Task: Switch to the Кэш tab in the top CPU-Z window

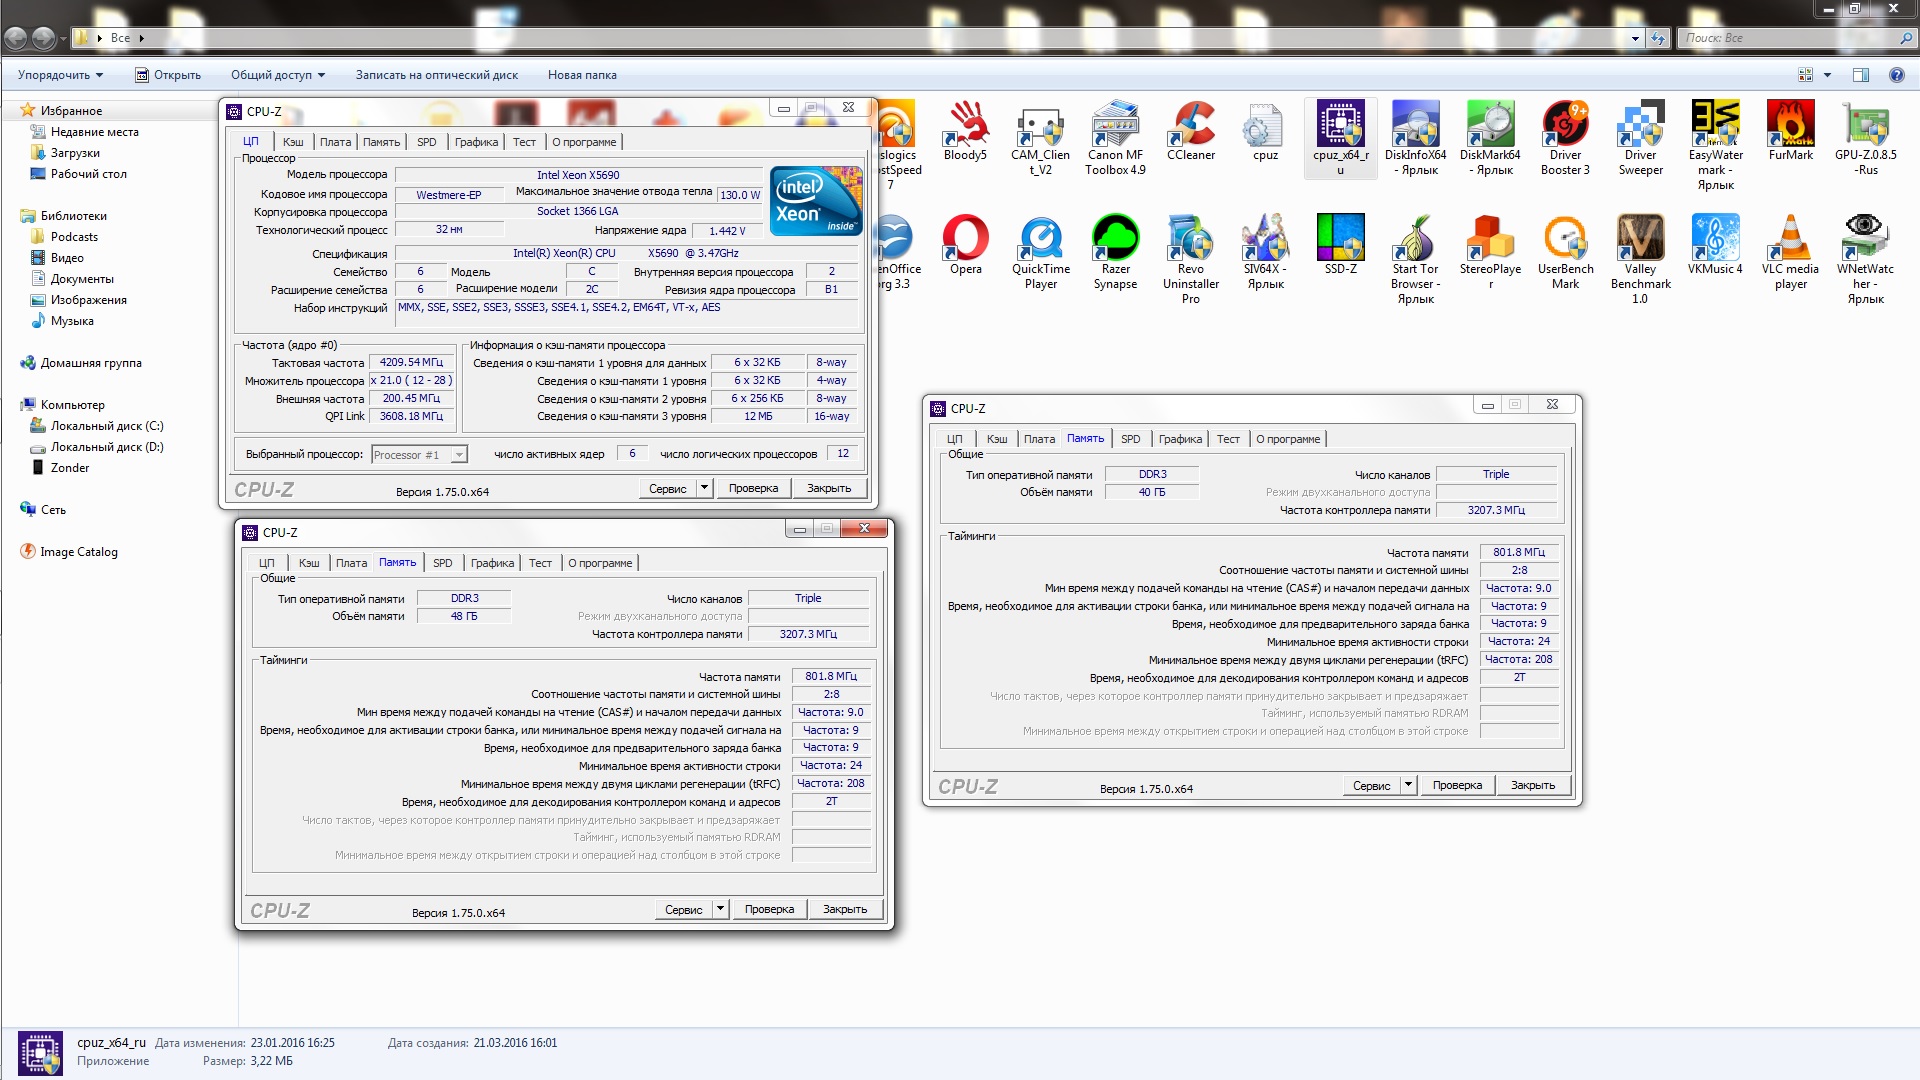Action: coord(293,142)
